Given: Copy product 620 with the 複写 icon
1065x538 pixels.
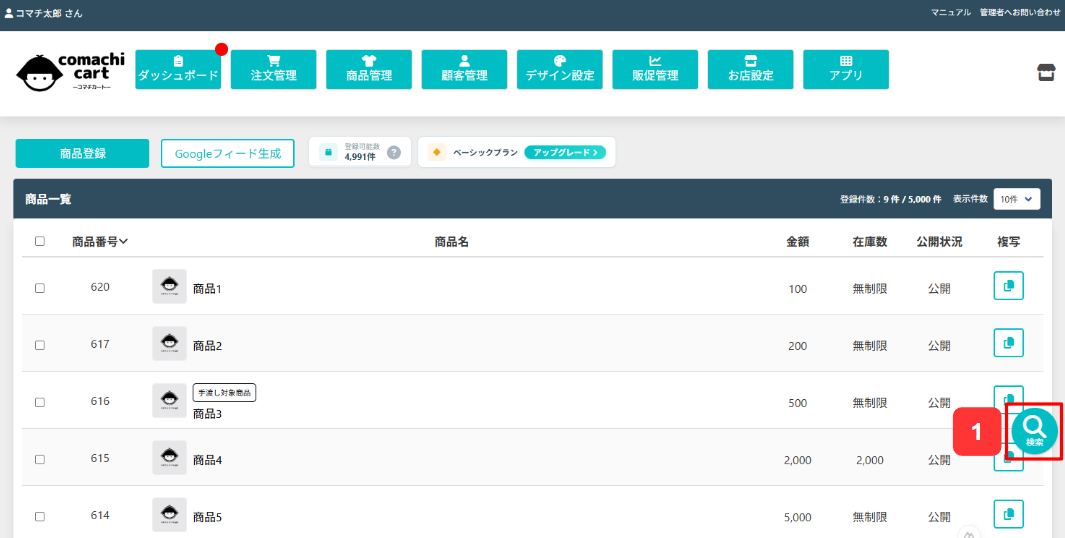Looking at the screenshot, I should (1009, 285).
